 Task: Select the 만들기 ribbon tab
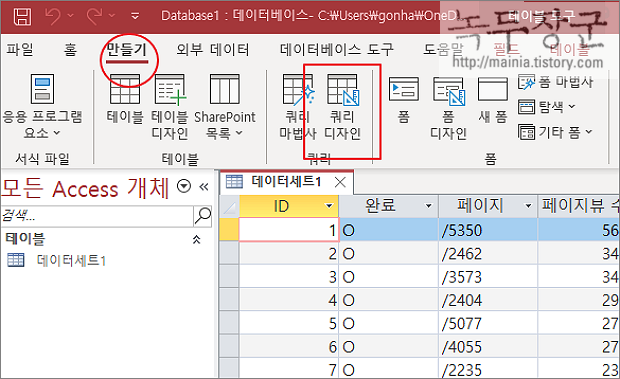click(127, 50)
